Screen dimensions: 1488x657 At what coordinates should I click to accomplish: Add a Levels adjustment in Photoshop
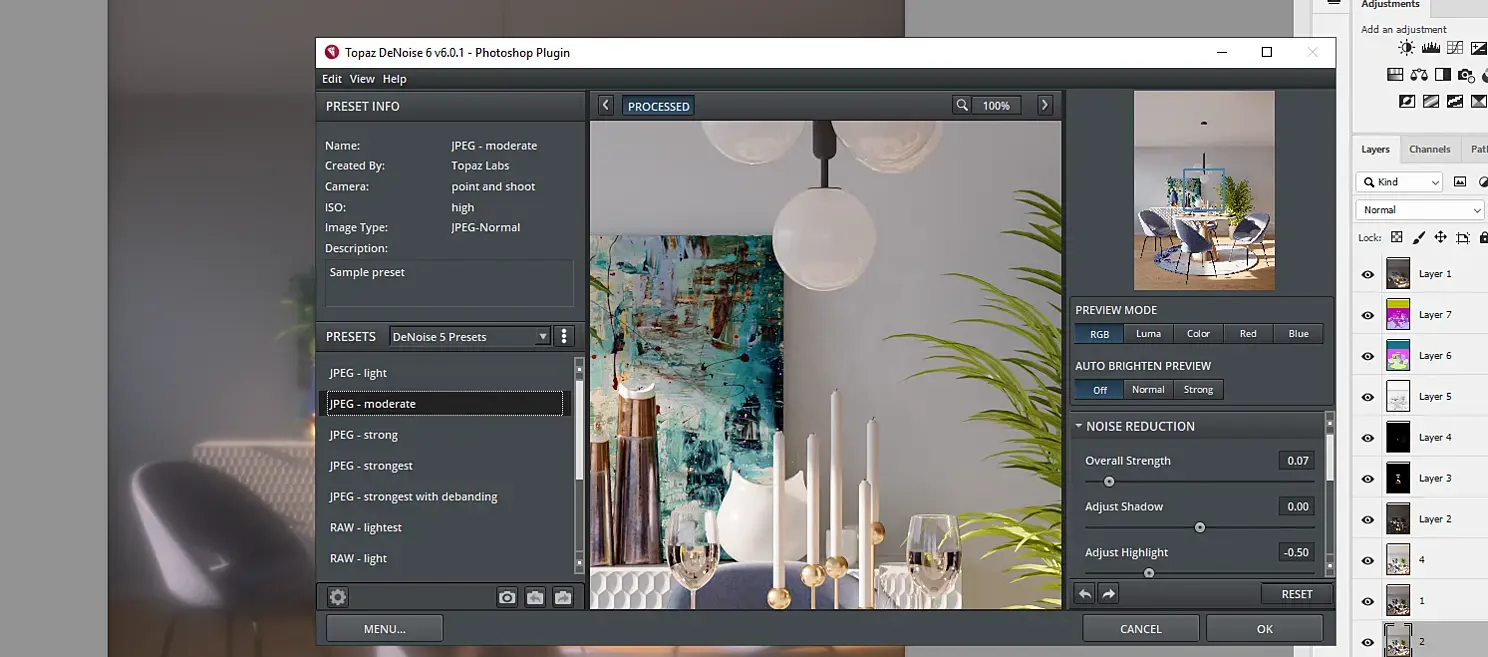click(1431, 48)
